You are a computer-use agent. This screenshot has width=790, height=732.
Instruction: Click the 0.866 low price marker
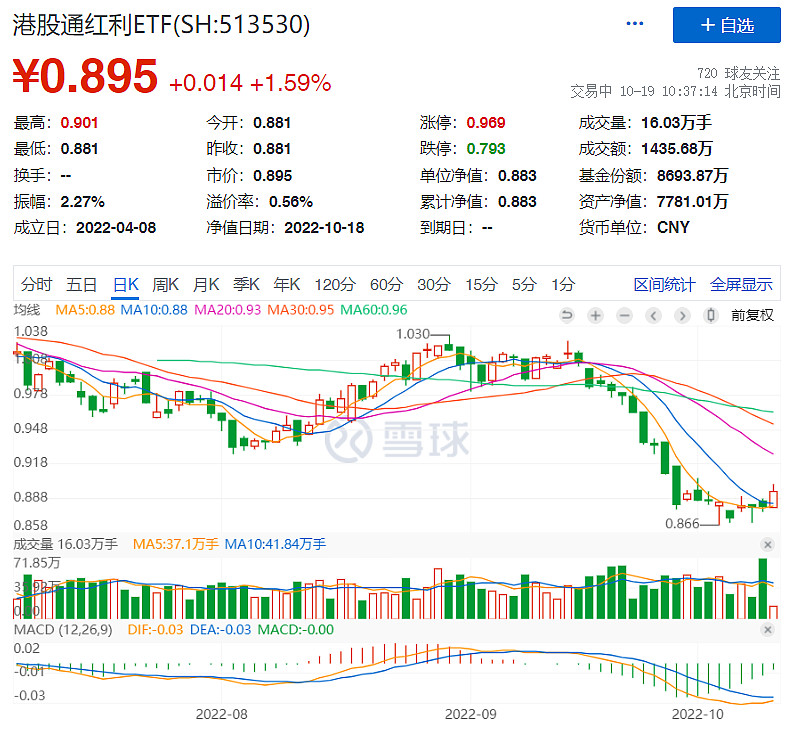[x=682, y=524]
